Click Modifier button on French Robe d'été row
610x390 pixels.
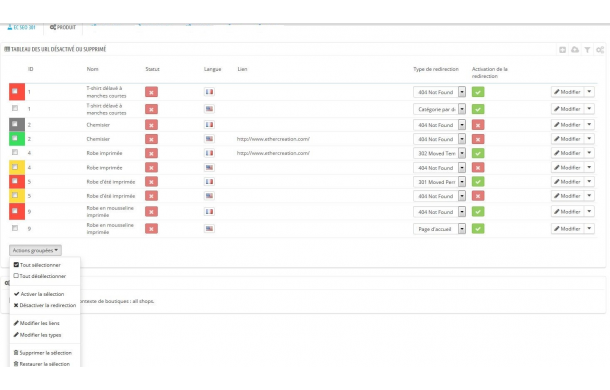(568, 182)
